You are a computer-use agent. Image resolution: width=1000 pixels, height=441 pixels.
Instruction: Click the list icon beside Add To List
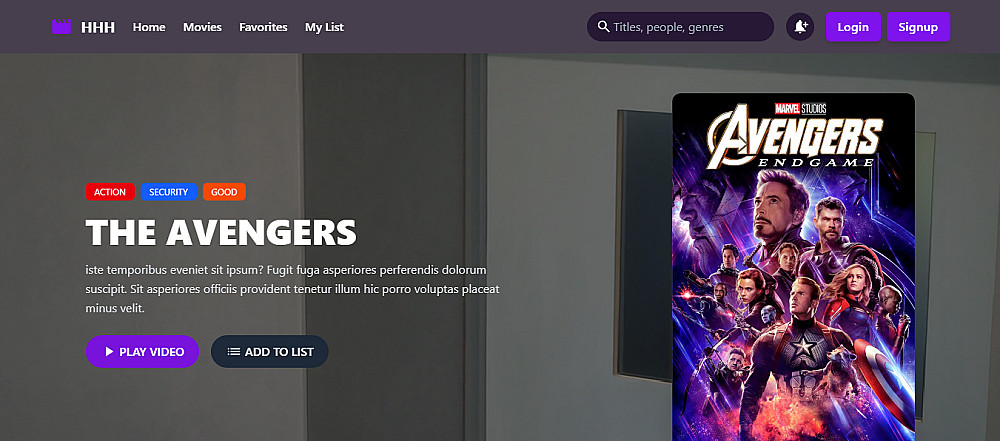(x=233, y=352)
